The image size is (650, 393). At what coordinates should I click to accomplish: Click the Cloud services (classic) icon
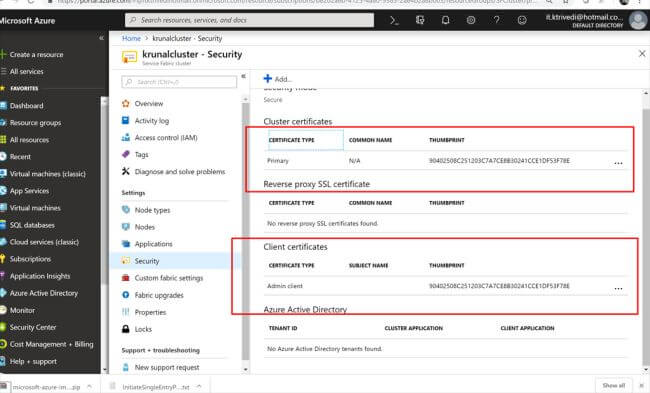(3, 242)
